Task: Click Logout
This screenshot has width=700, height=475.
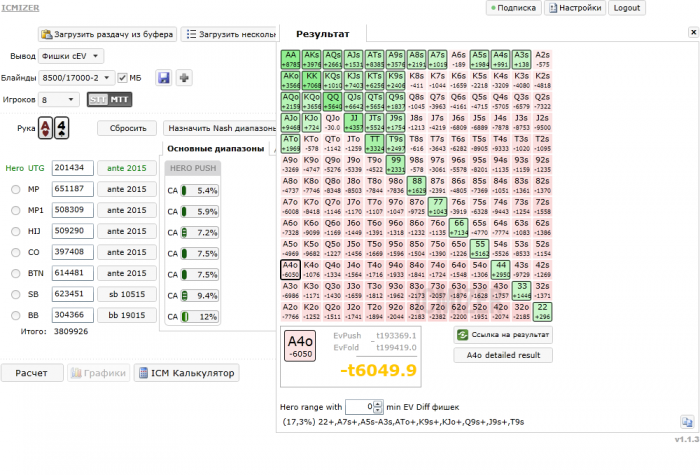Action: coord(627,8)
